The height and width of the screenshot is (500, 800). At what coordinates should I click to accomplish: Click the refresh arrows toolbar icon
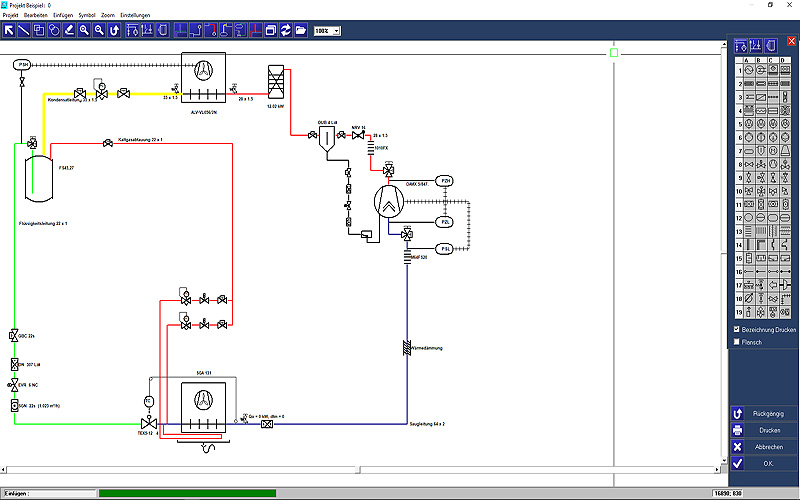285,30
